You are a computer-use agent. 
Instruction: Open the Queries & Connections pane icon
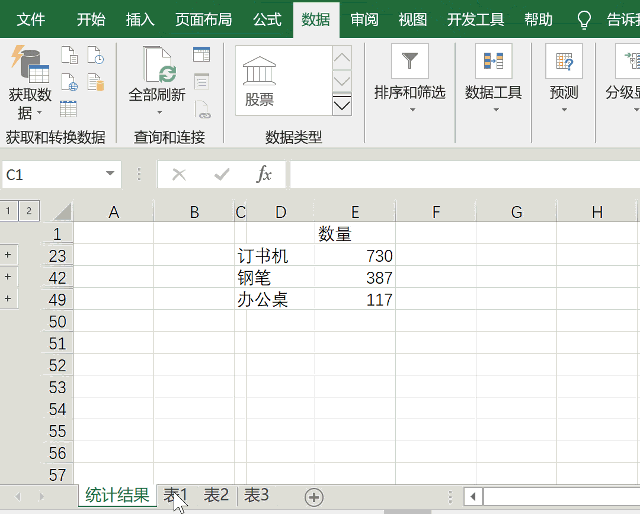[202, 55]
